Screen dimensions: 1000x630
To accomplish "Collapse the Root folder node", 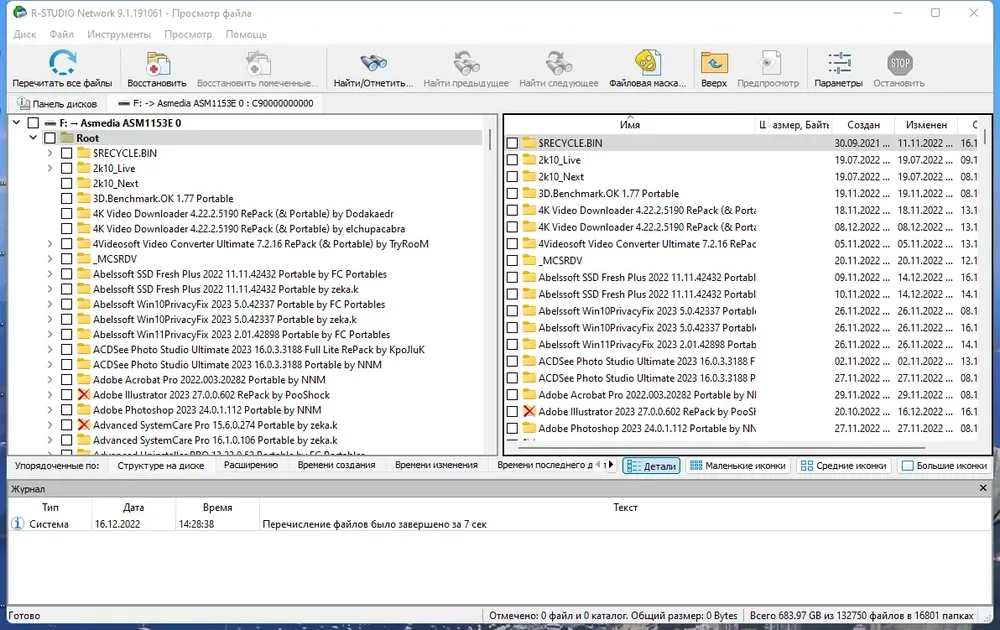I will click(x=33, y=138).
